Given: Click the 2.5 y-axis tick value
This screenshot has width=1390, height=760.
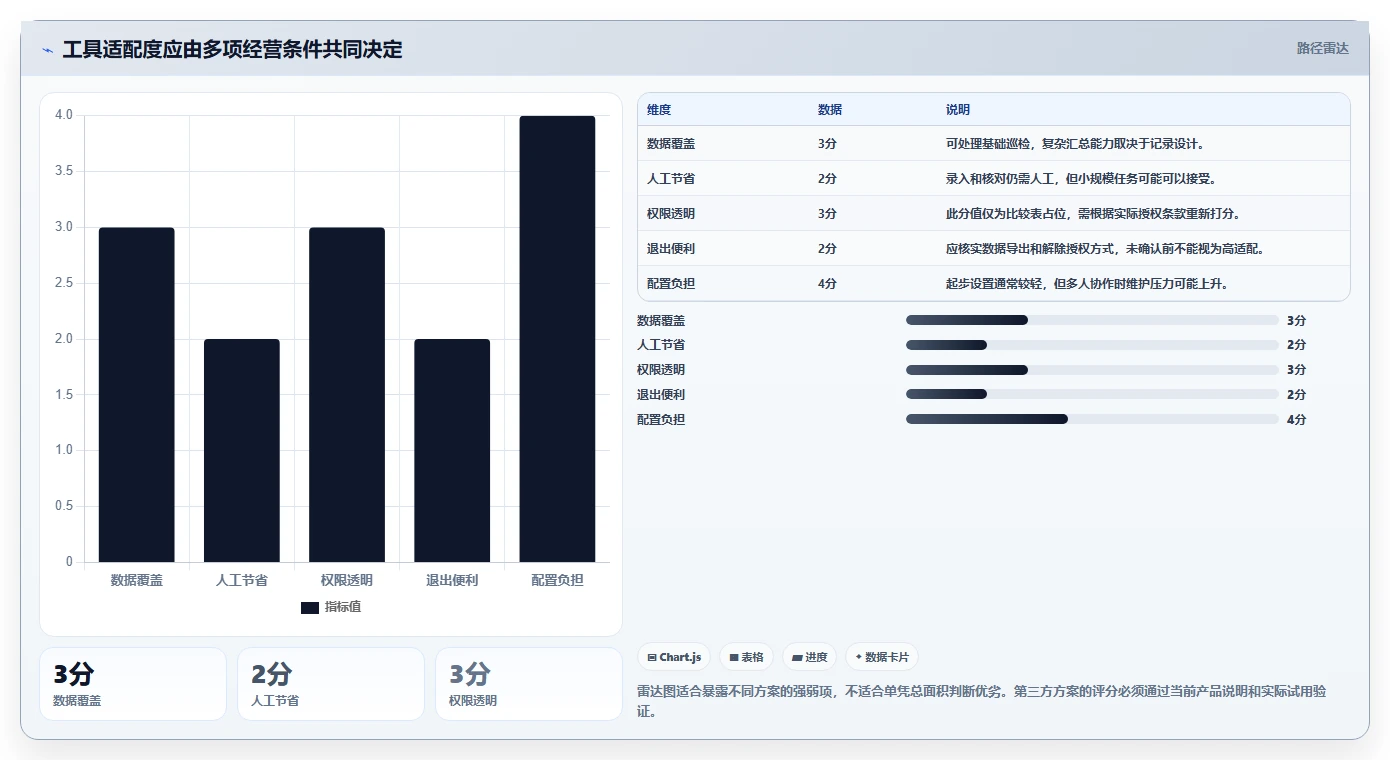Looking at the screenshot, I should click(64, 283).
